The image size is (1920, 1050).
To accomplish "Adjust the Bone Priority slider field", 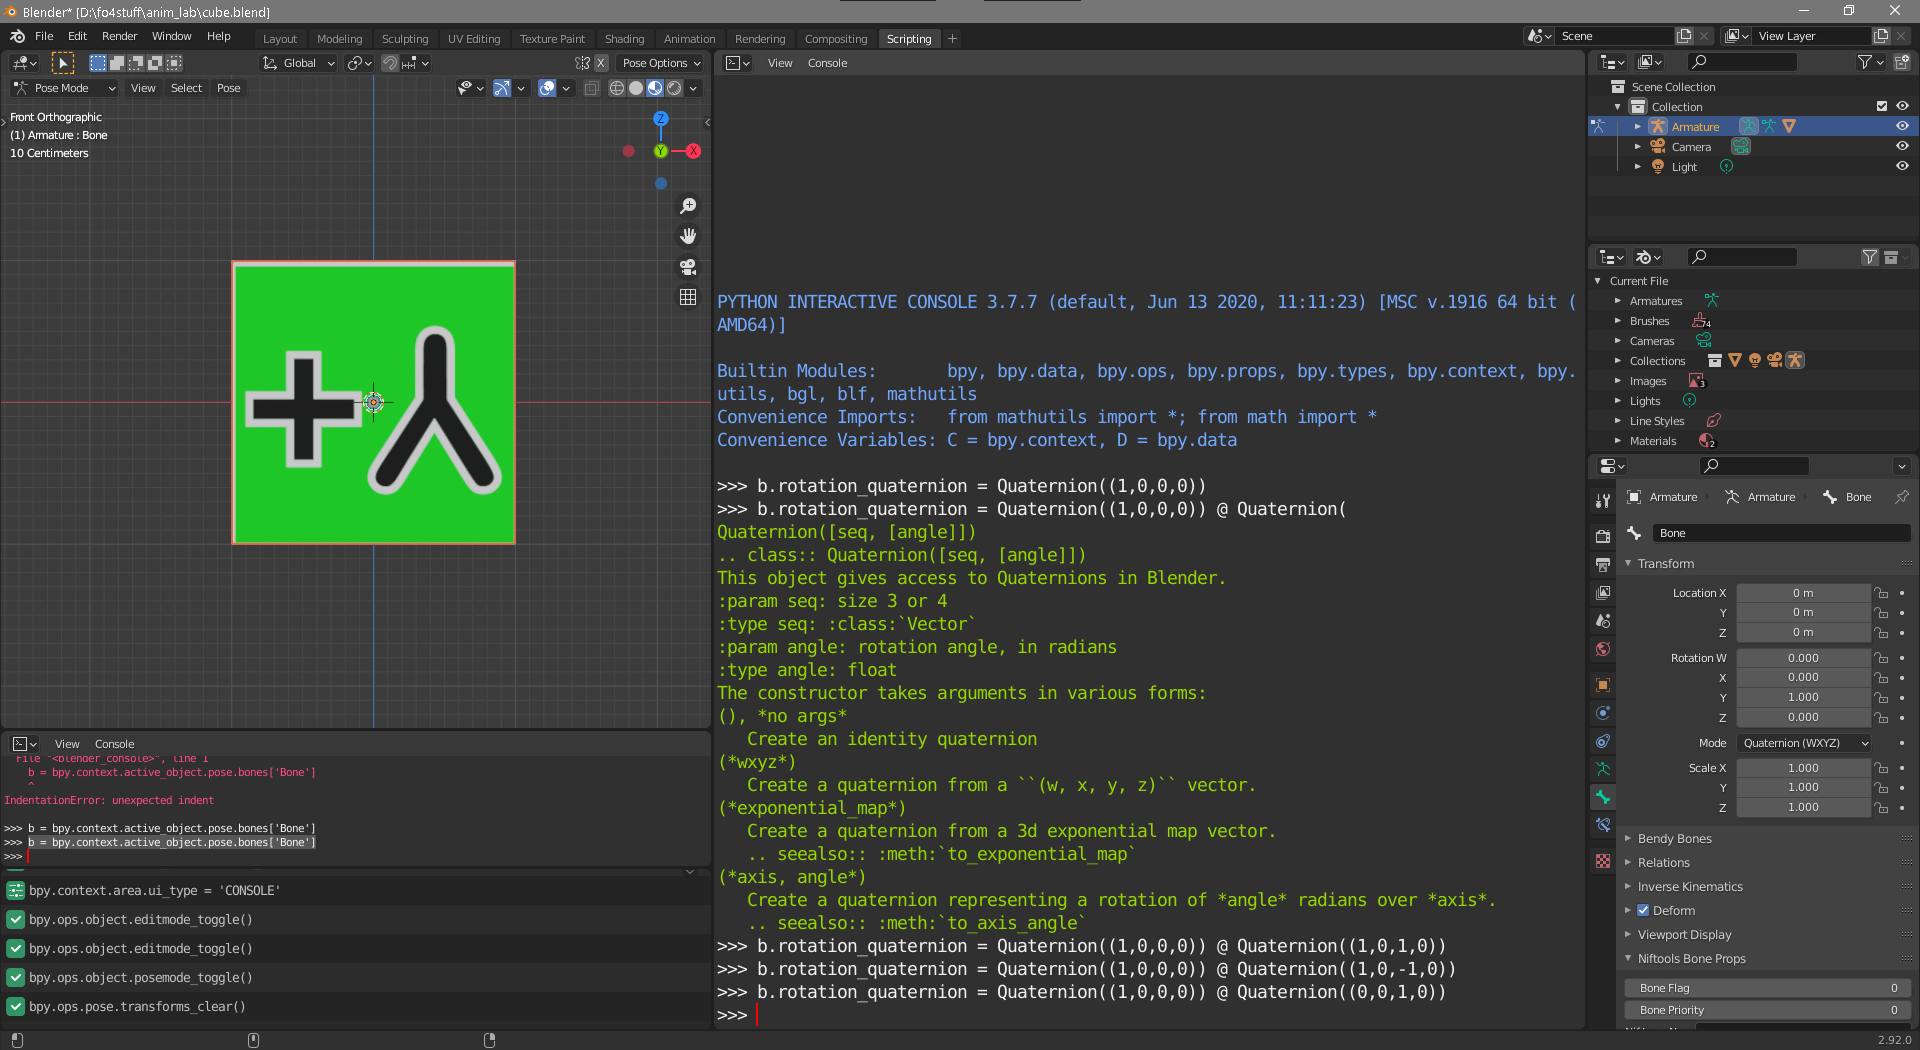I will click(1767, 1010).
